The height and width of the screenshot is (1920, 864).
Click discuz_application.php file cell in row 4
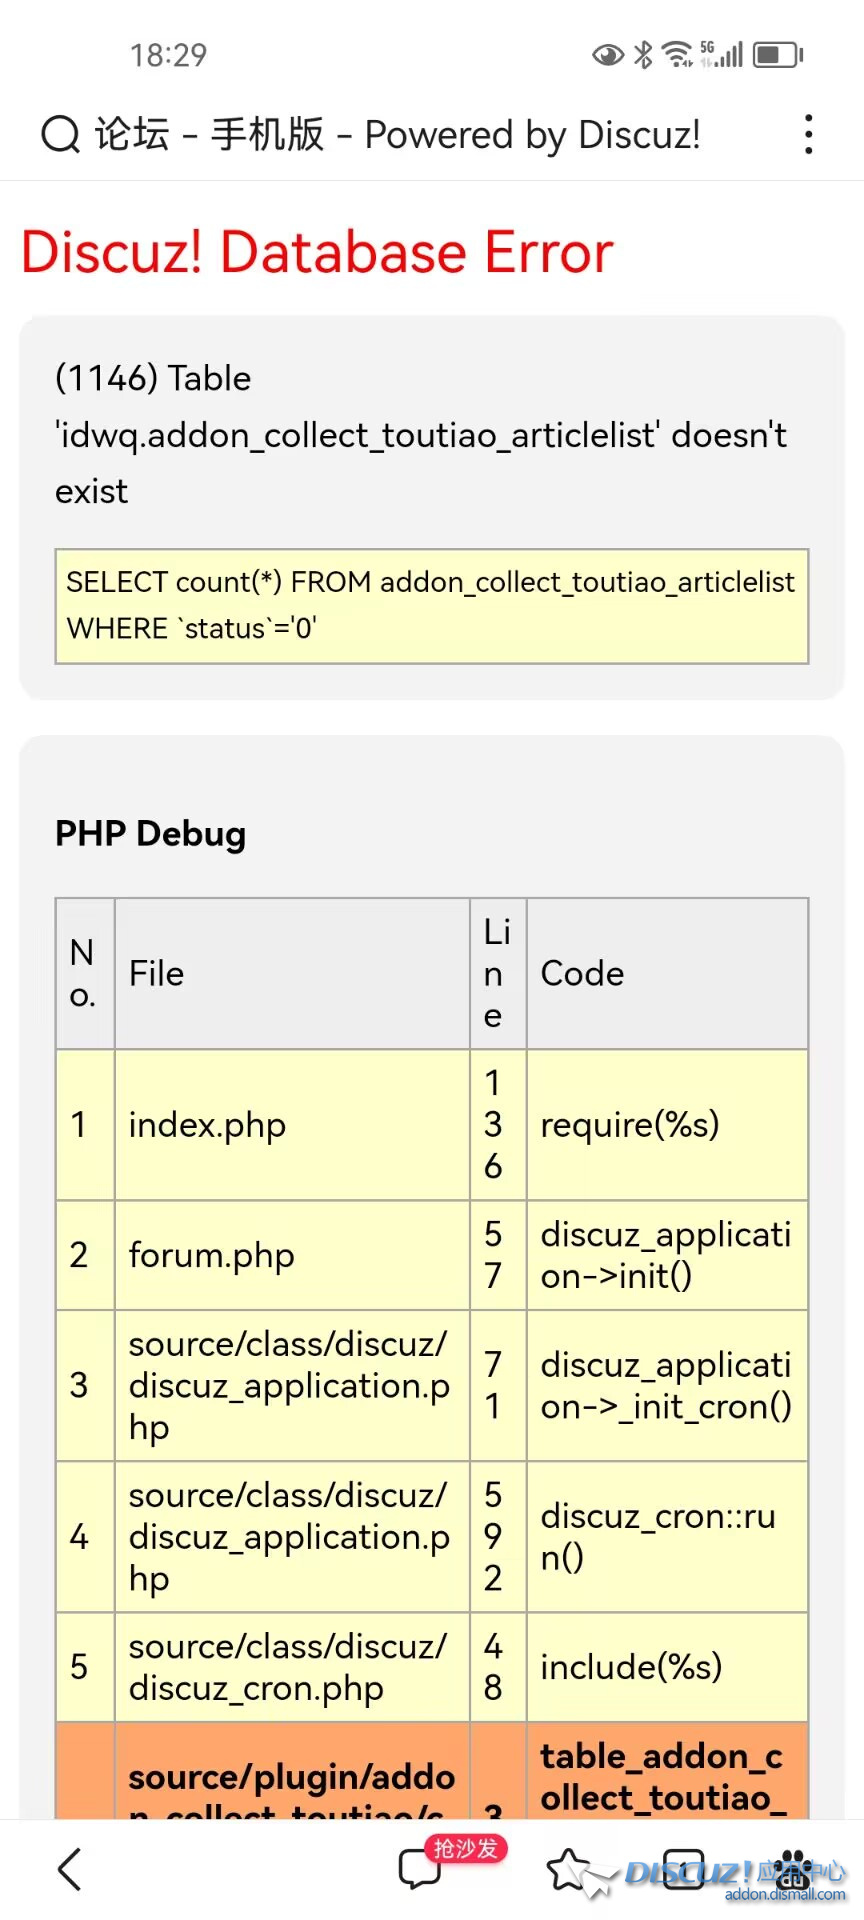pos(292,1537)
